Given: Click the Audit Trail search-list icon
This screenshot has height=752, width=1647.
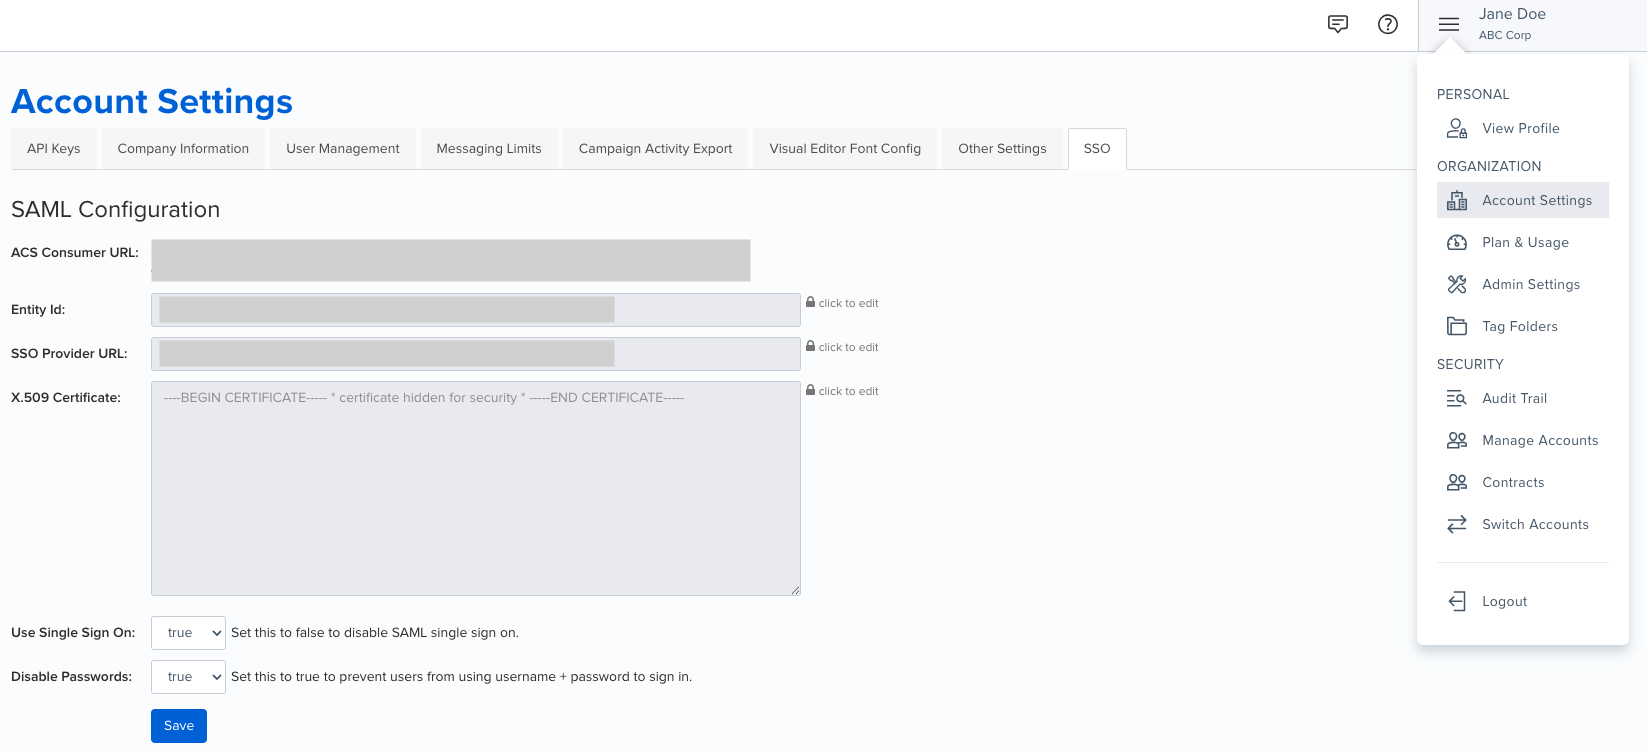Looking at the screenshot, I should (1457, 398).
